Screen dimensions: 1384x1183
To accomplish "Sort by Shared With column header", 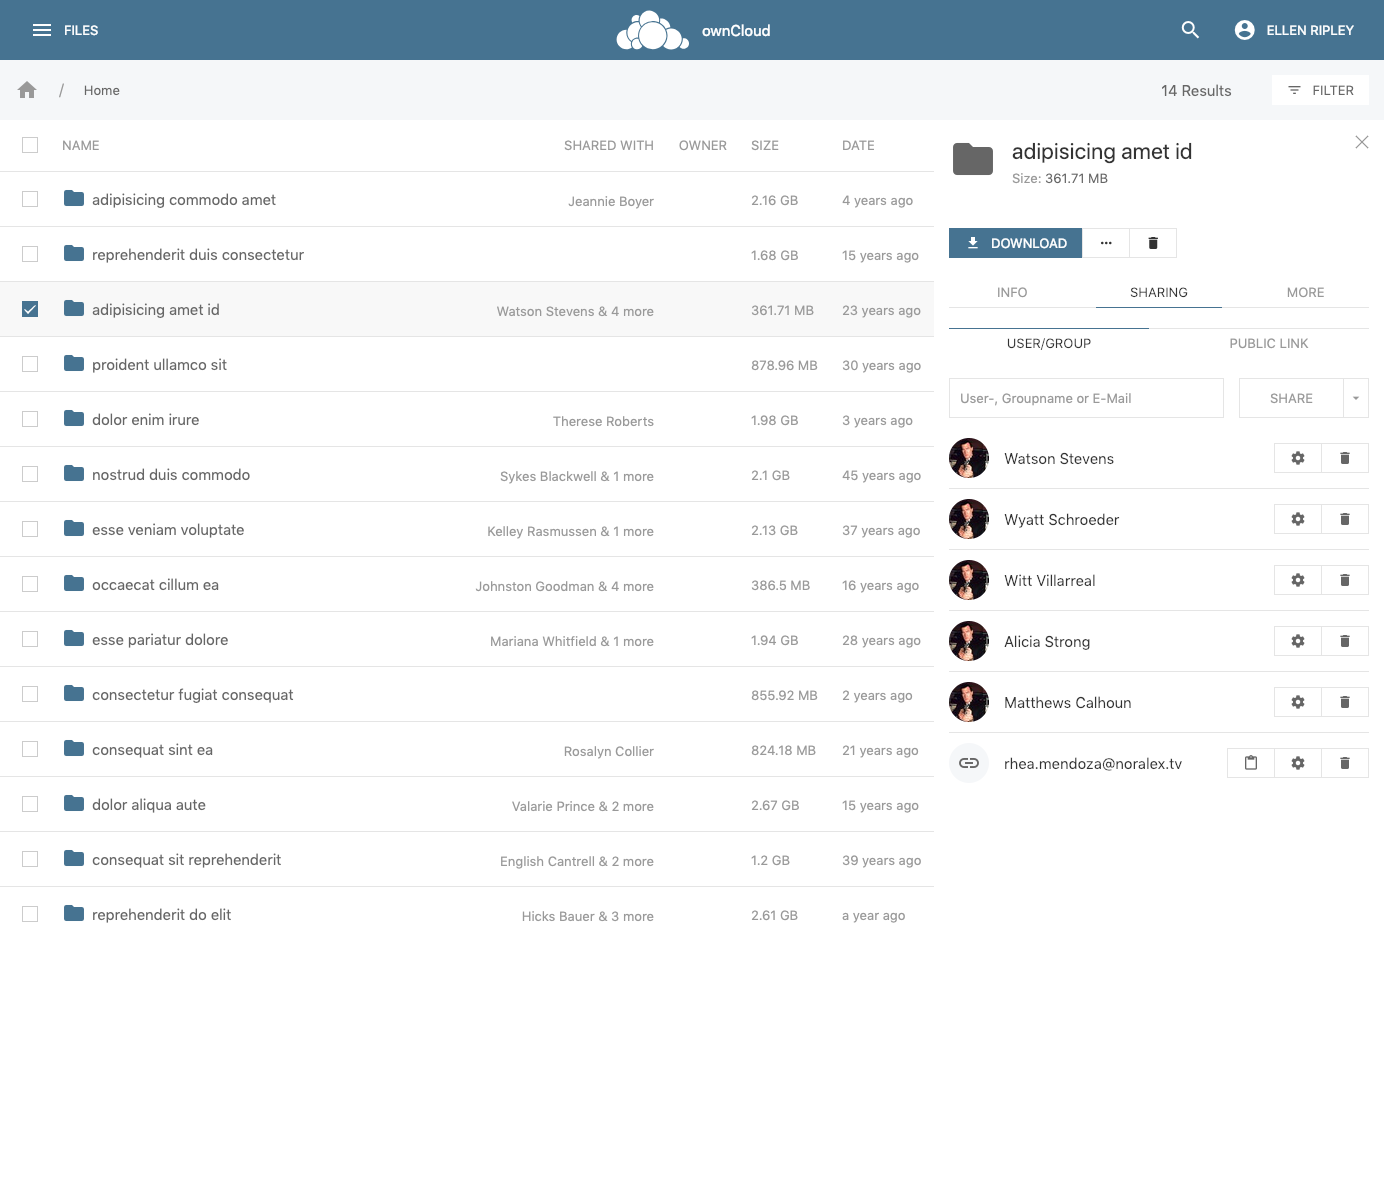I will 609,145.
